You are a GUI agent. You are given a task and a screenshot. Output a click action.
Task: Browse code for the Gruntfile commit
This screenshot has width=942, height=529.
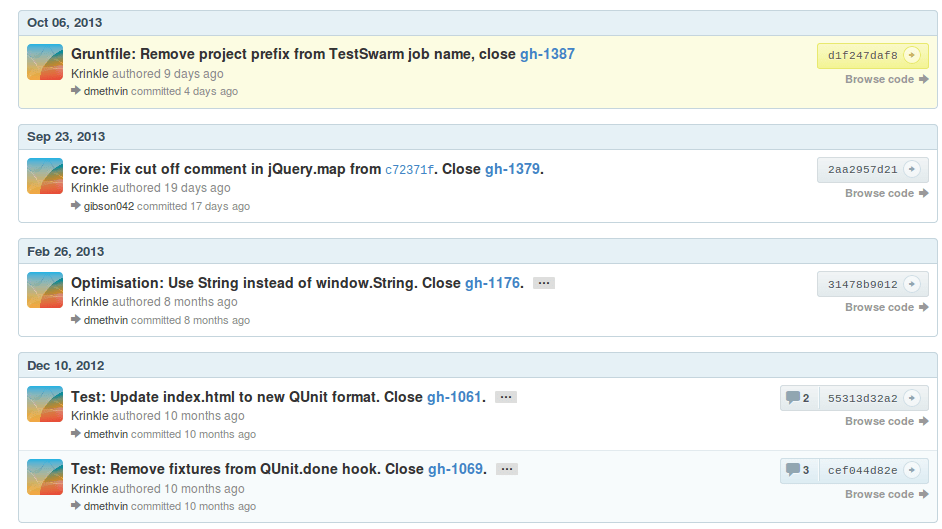[x=887, y=79]
